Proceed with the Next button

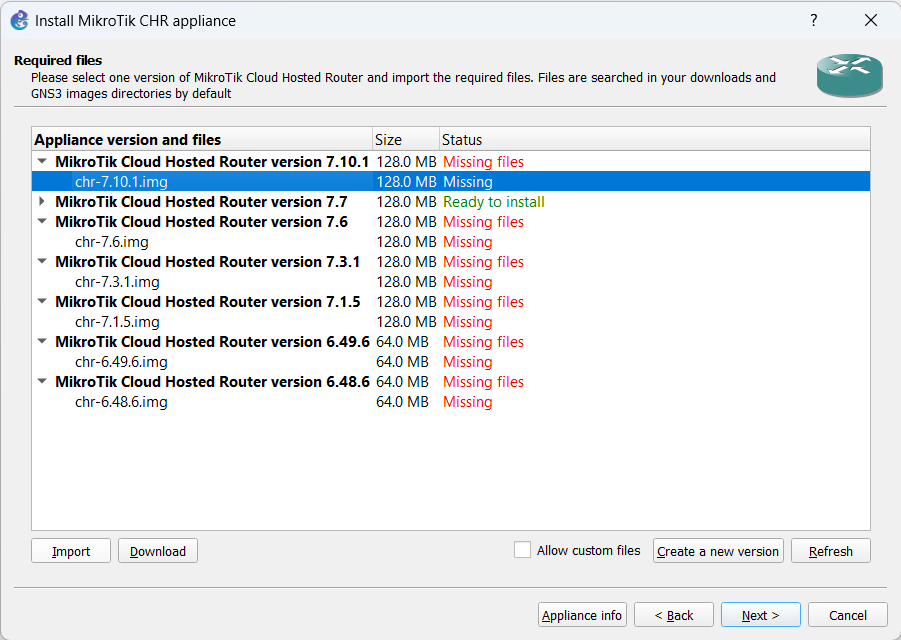click(761, 615)
